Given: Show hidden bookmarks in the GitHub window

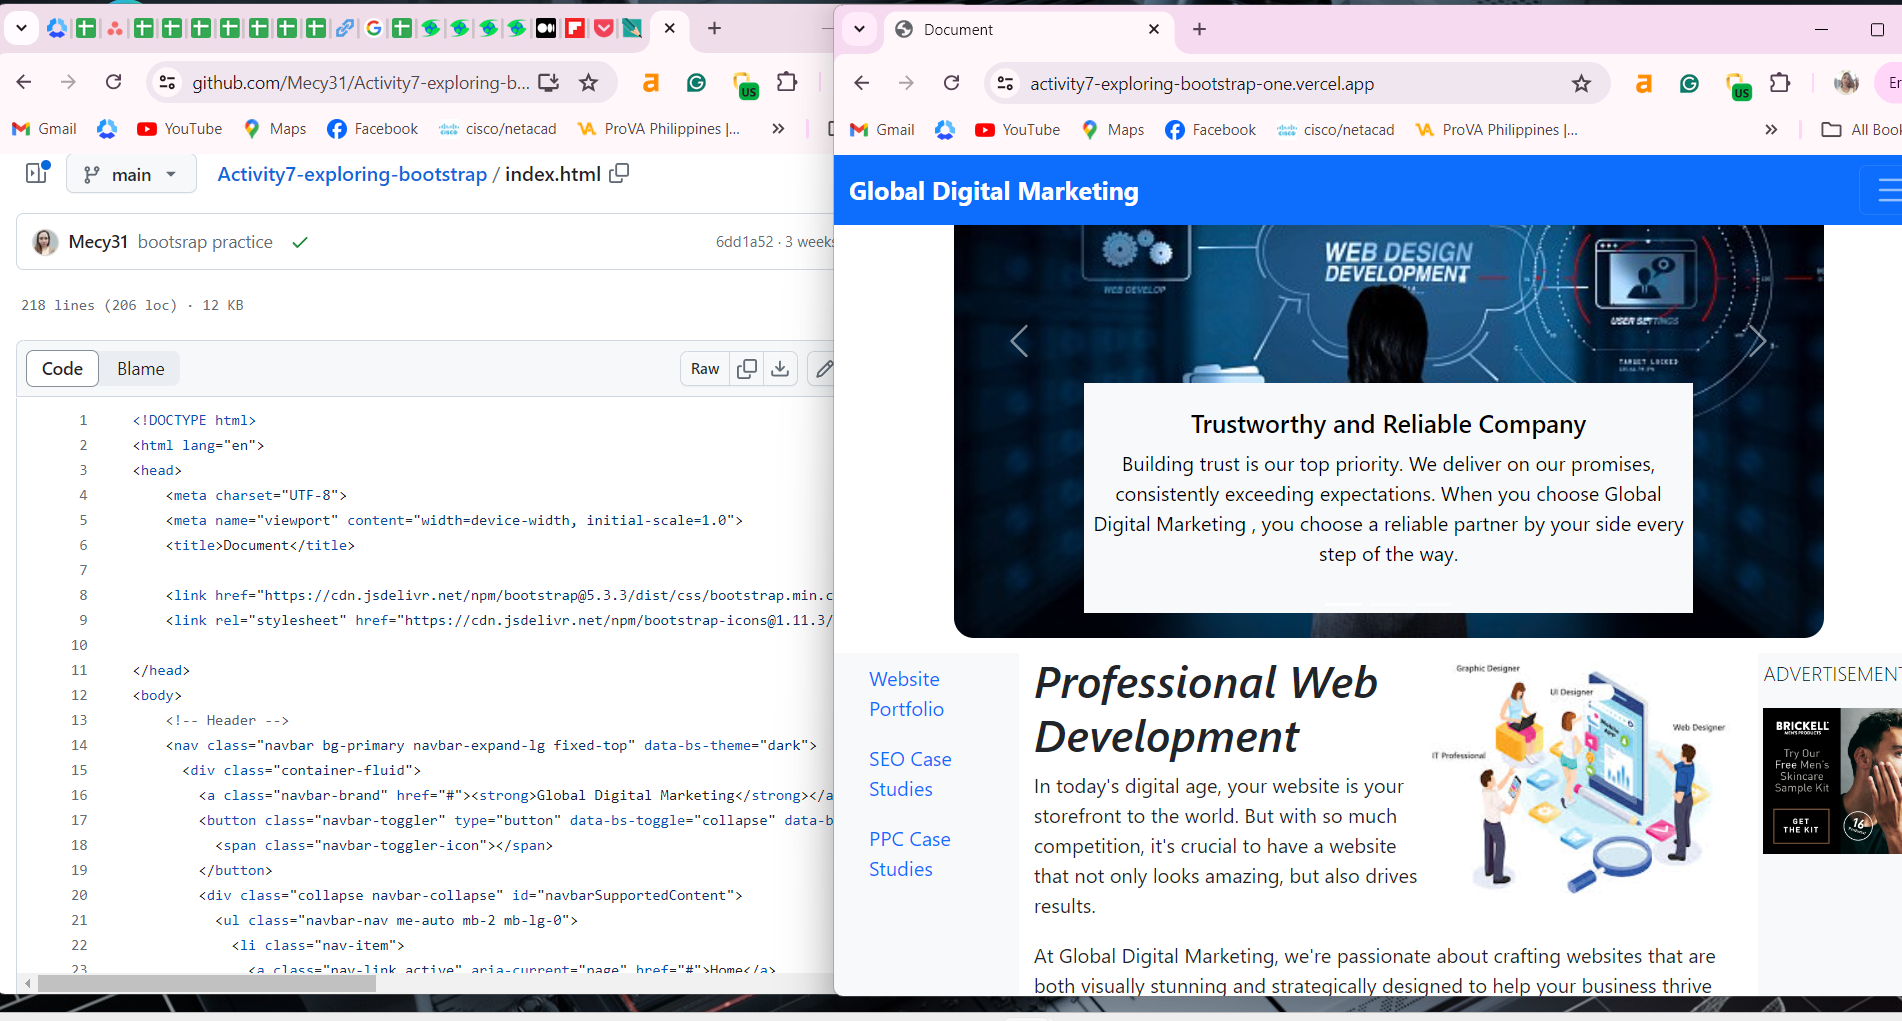Looking at the screenshot, I should pos(778,129).
